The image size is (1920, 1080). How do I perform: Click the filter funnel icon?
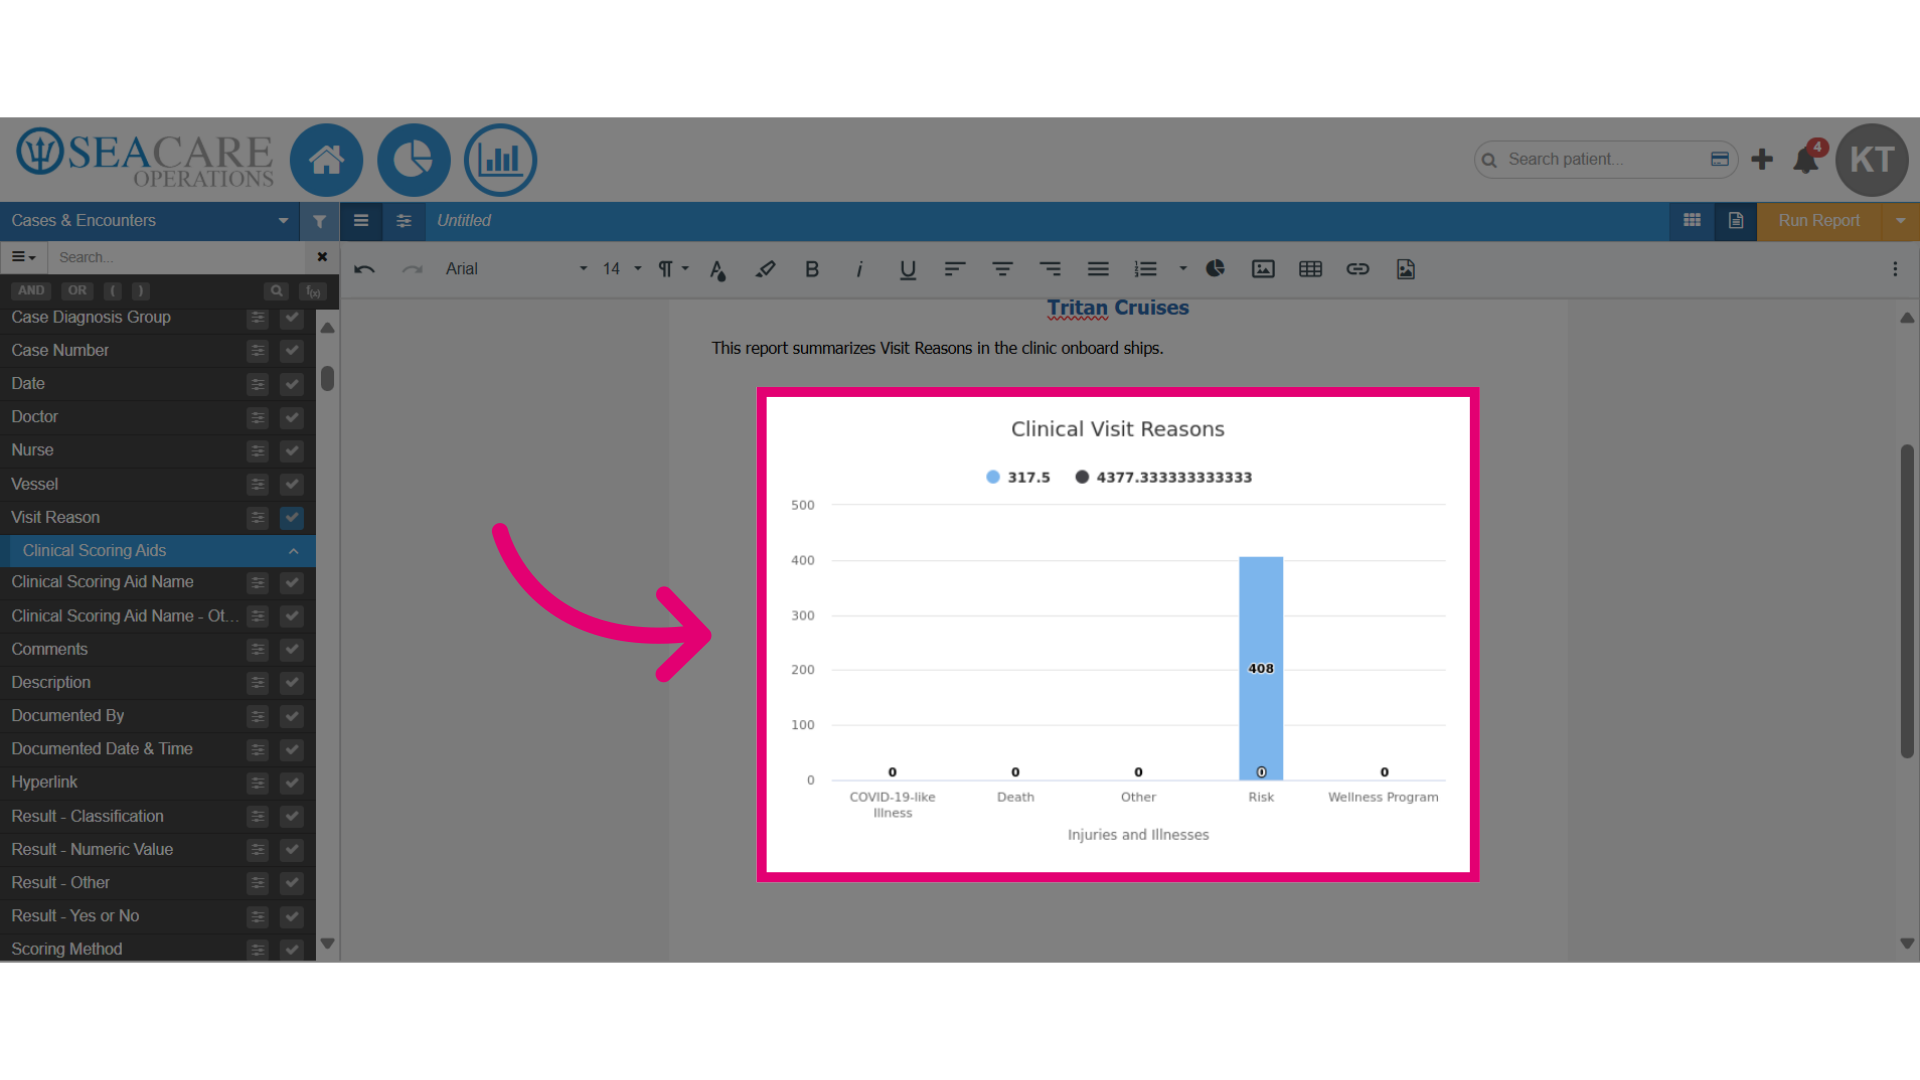coord(319,221)
